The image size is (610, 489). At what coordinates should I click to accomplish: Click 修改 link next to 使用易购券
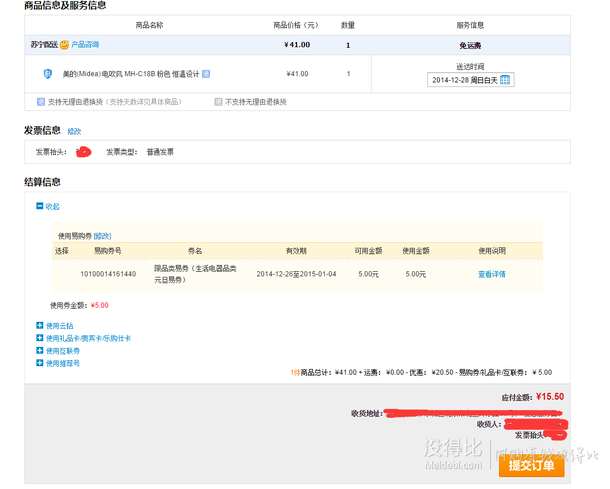pyautogui.click(x=103, y=235)
